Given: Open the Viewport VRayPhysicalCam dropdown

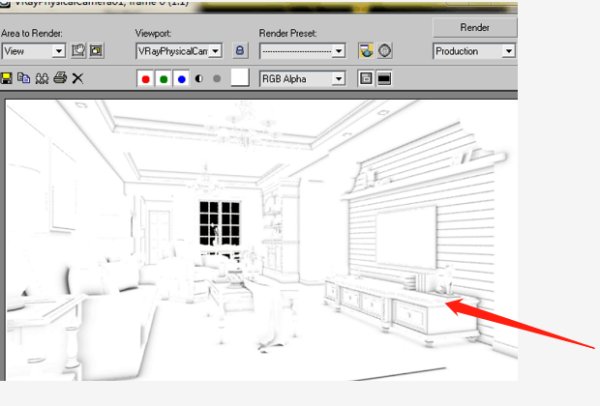Looking at the screenshot, I should tap(179, 51).
